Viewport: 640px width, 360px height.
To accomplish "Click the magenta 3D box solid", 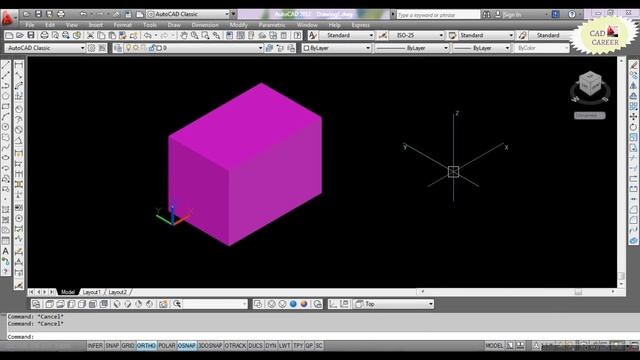I will click(245, 164).
